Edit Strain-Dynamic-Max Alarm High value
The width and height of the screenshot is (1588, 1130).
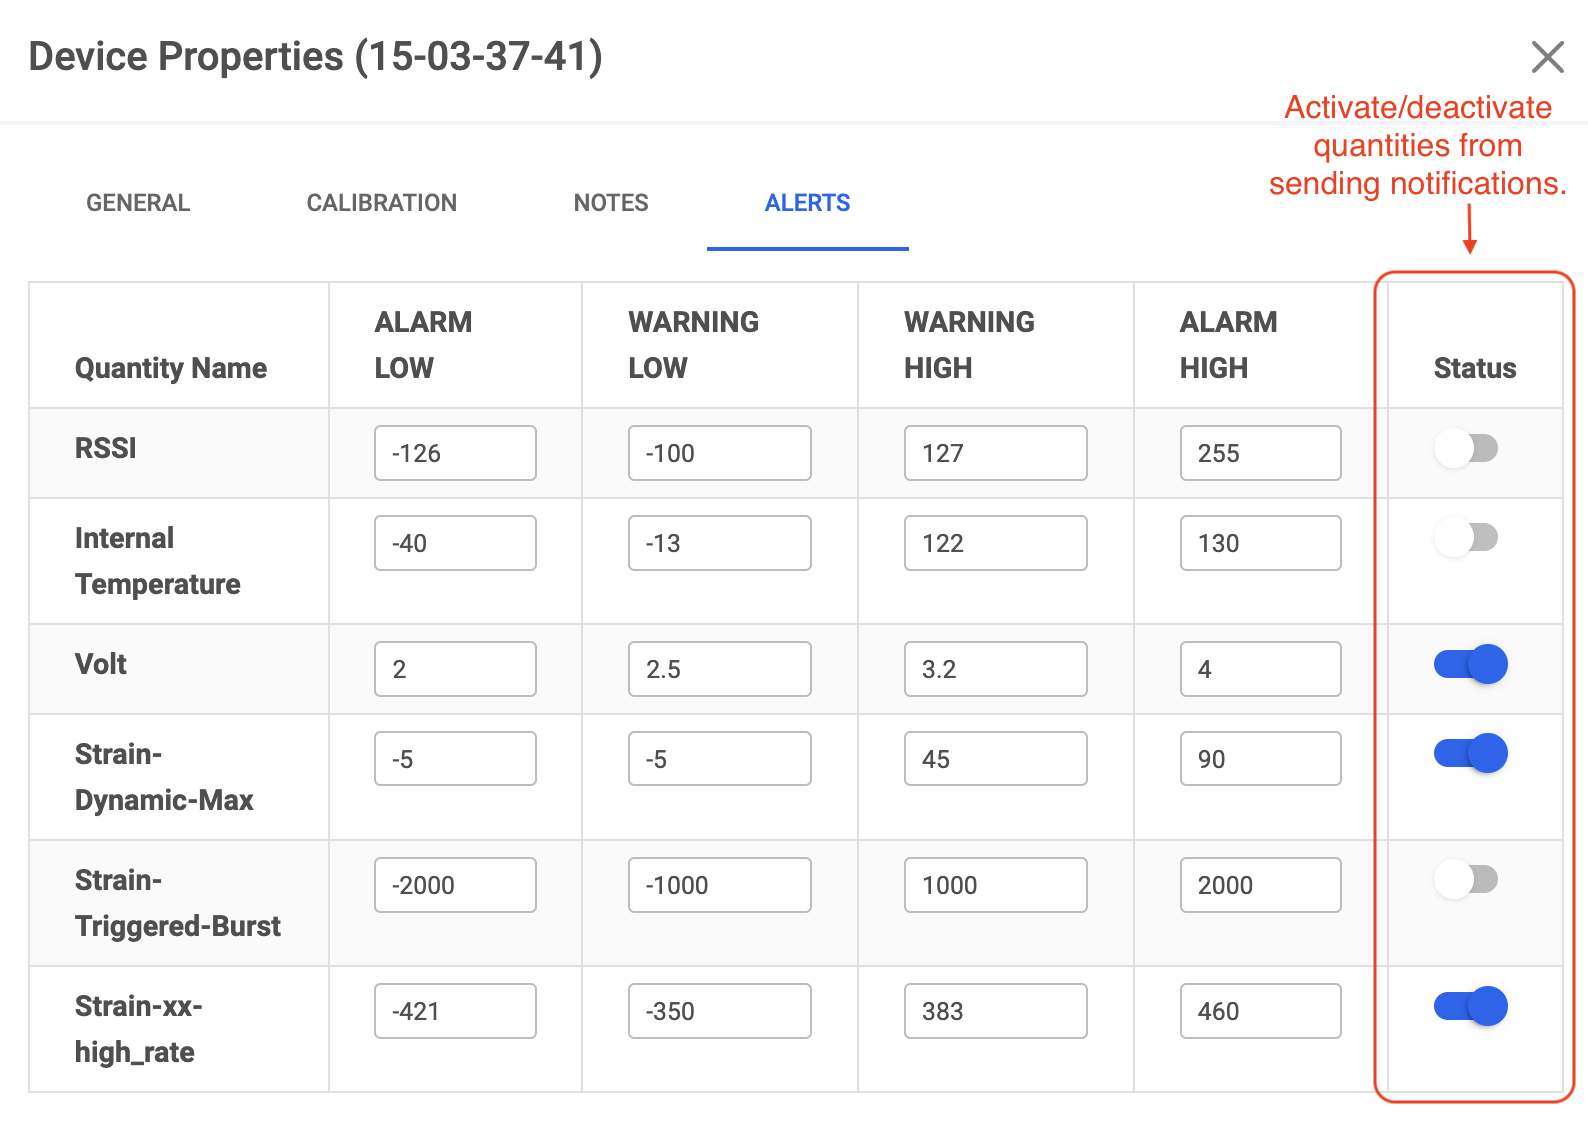click(1260, 759)
